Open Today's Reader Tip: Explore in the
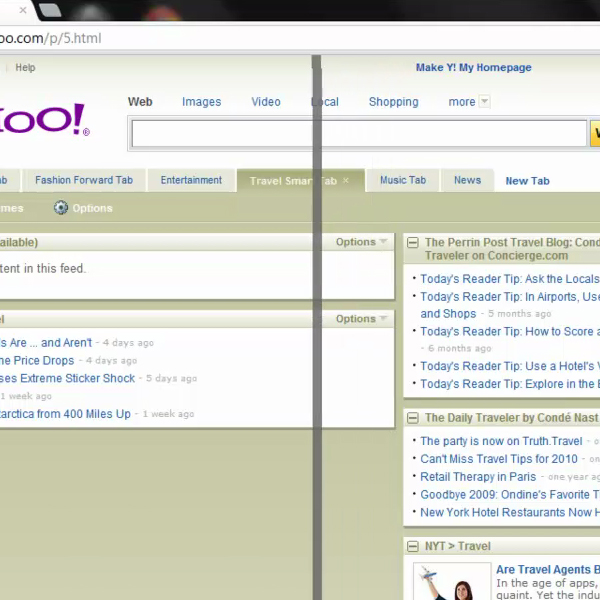The height and width of the screenshot is (600, 600). pyautogui.click(x=510, y=384)
